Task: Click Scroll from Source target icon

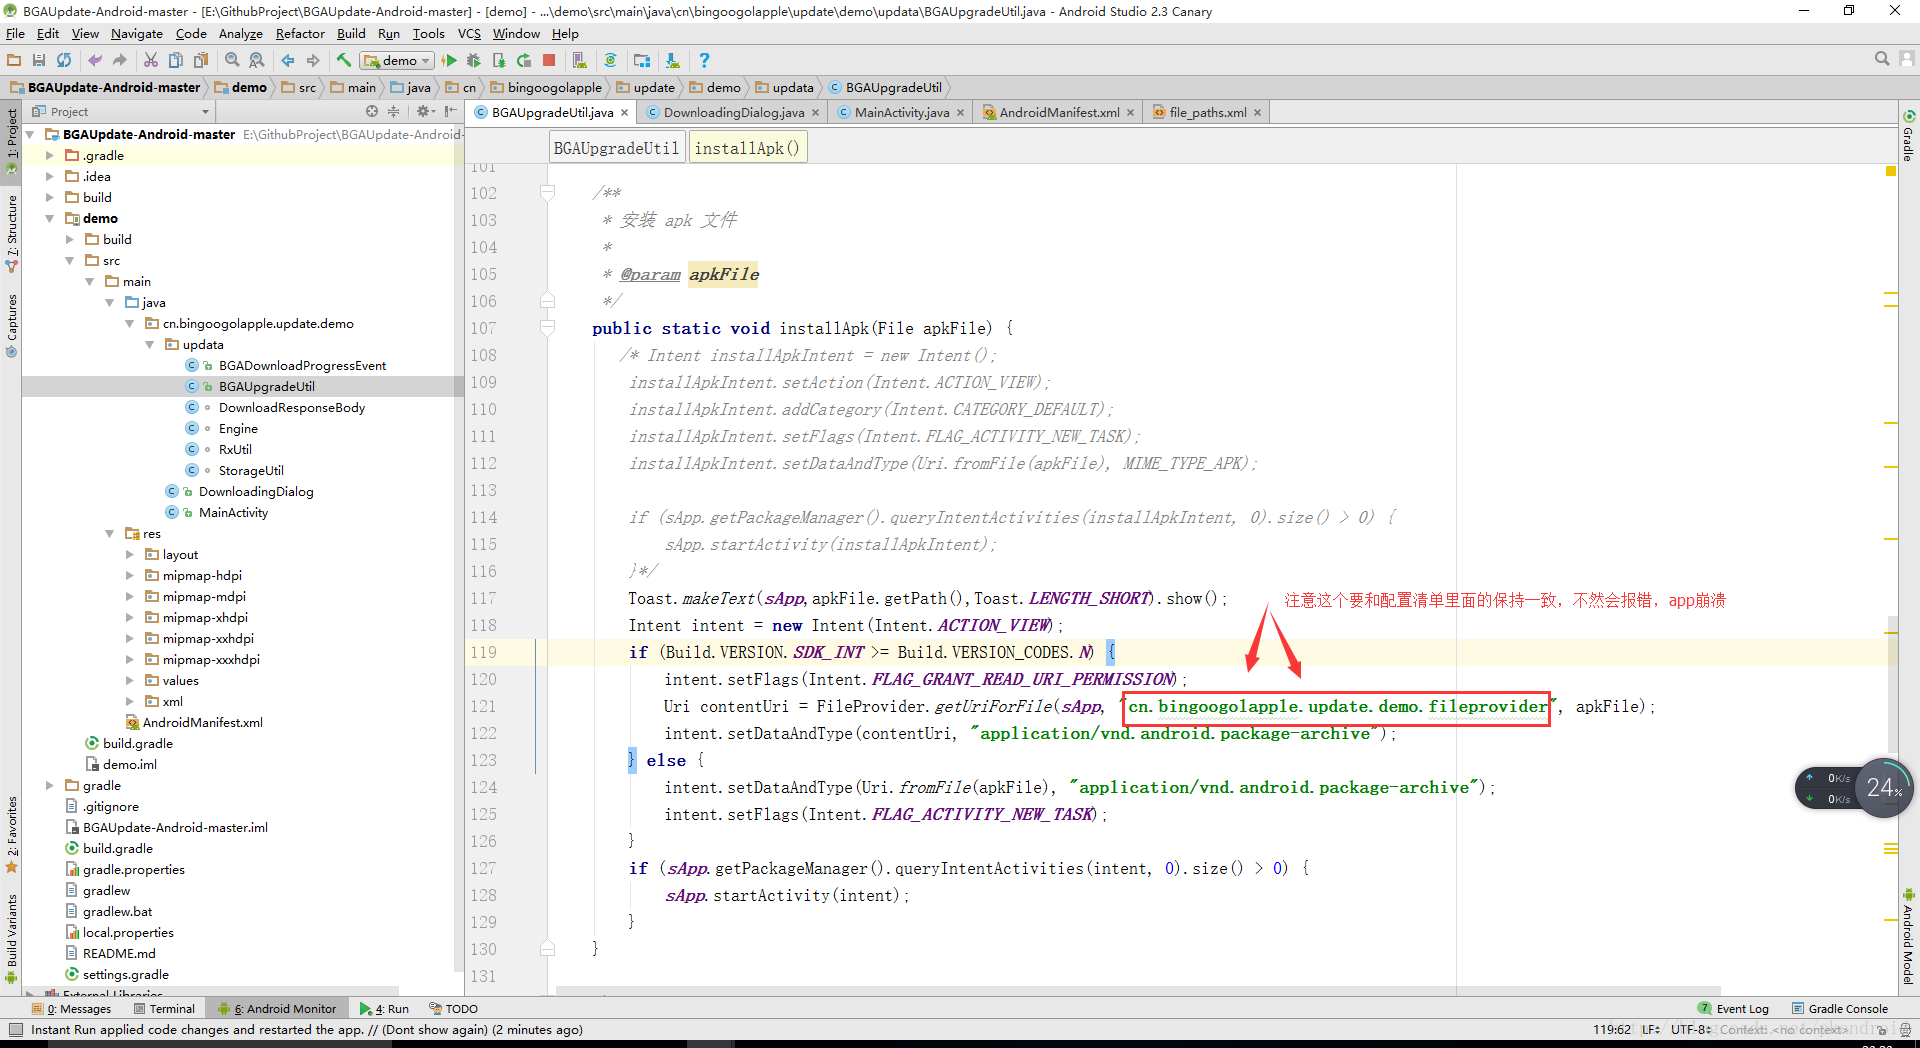Action: point(372,111)
